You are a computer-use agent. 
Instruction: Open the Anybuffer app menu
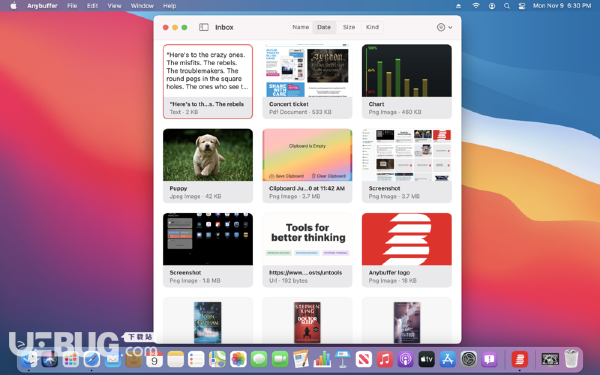click(x=42, y=6)
